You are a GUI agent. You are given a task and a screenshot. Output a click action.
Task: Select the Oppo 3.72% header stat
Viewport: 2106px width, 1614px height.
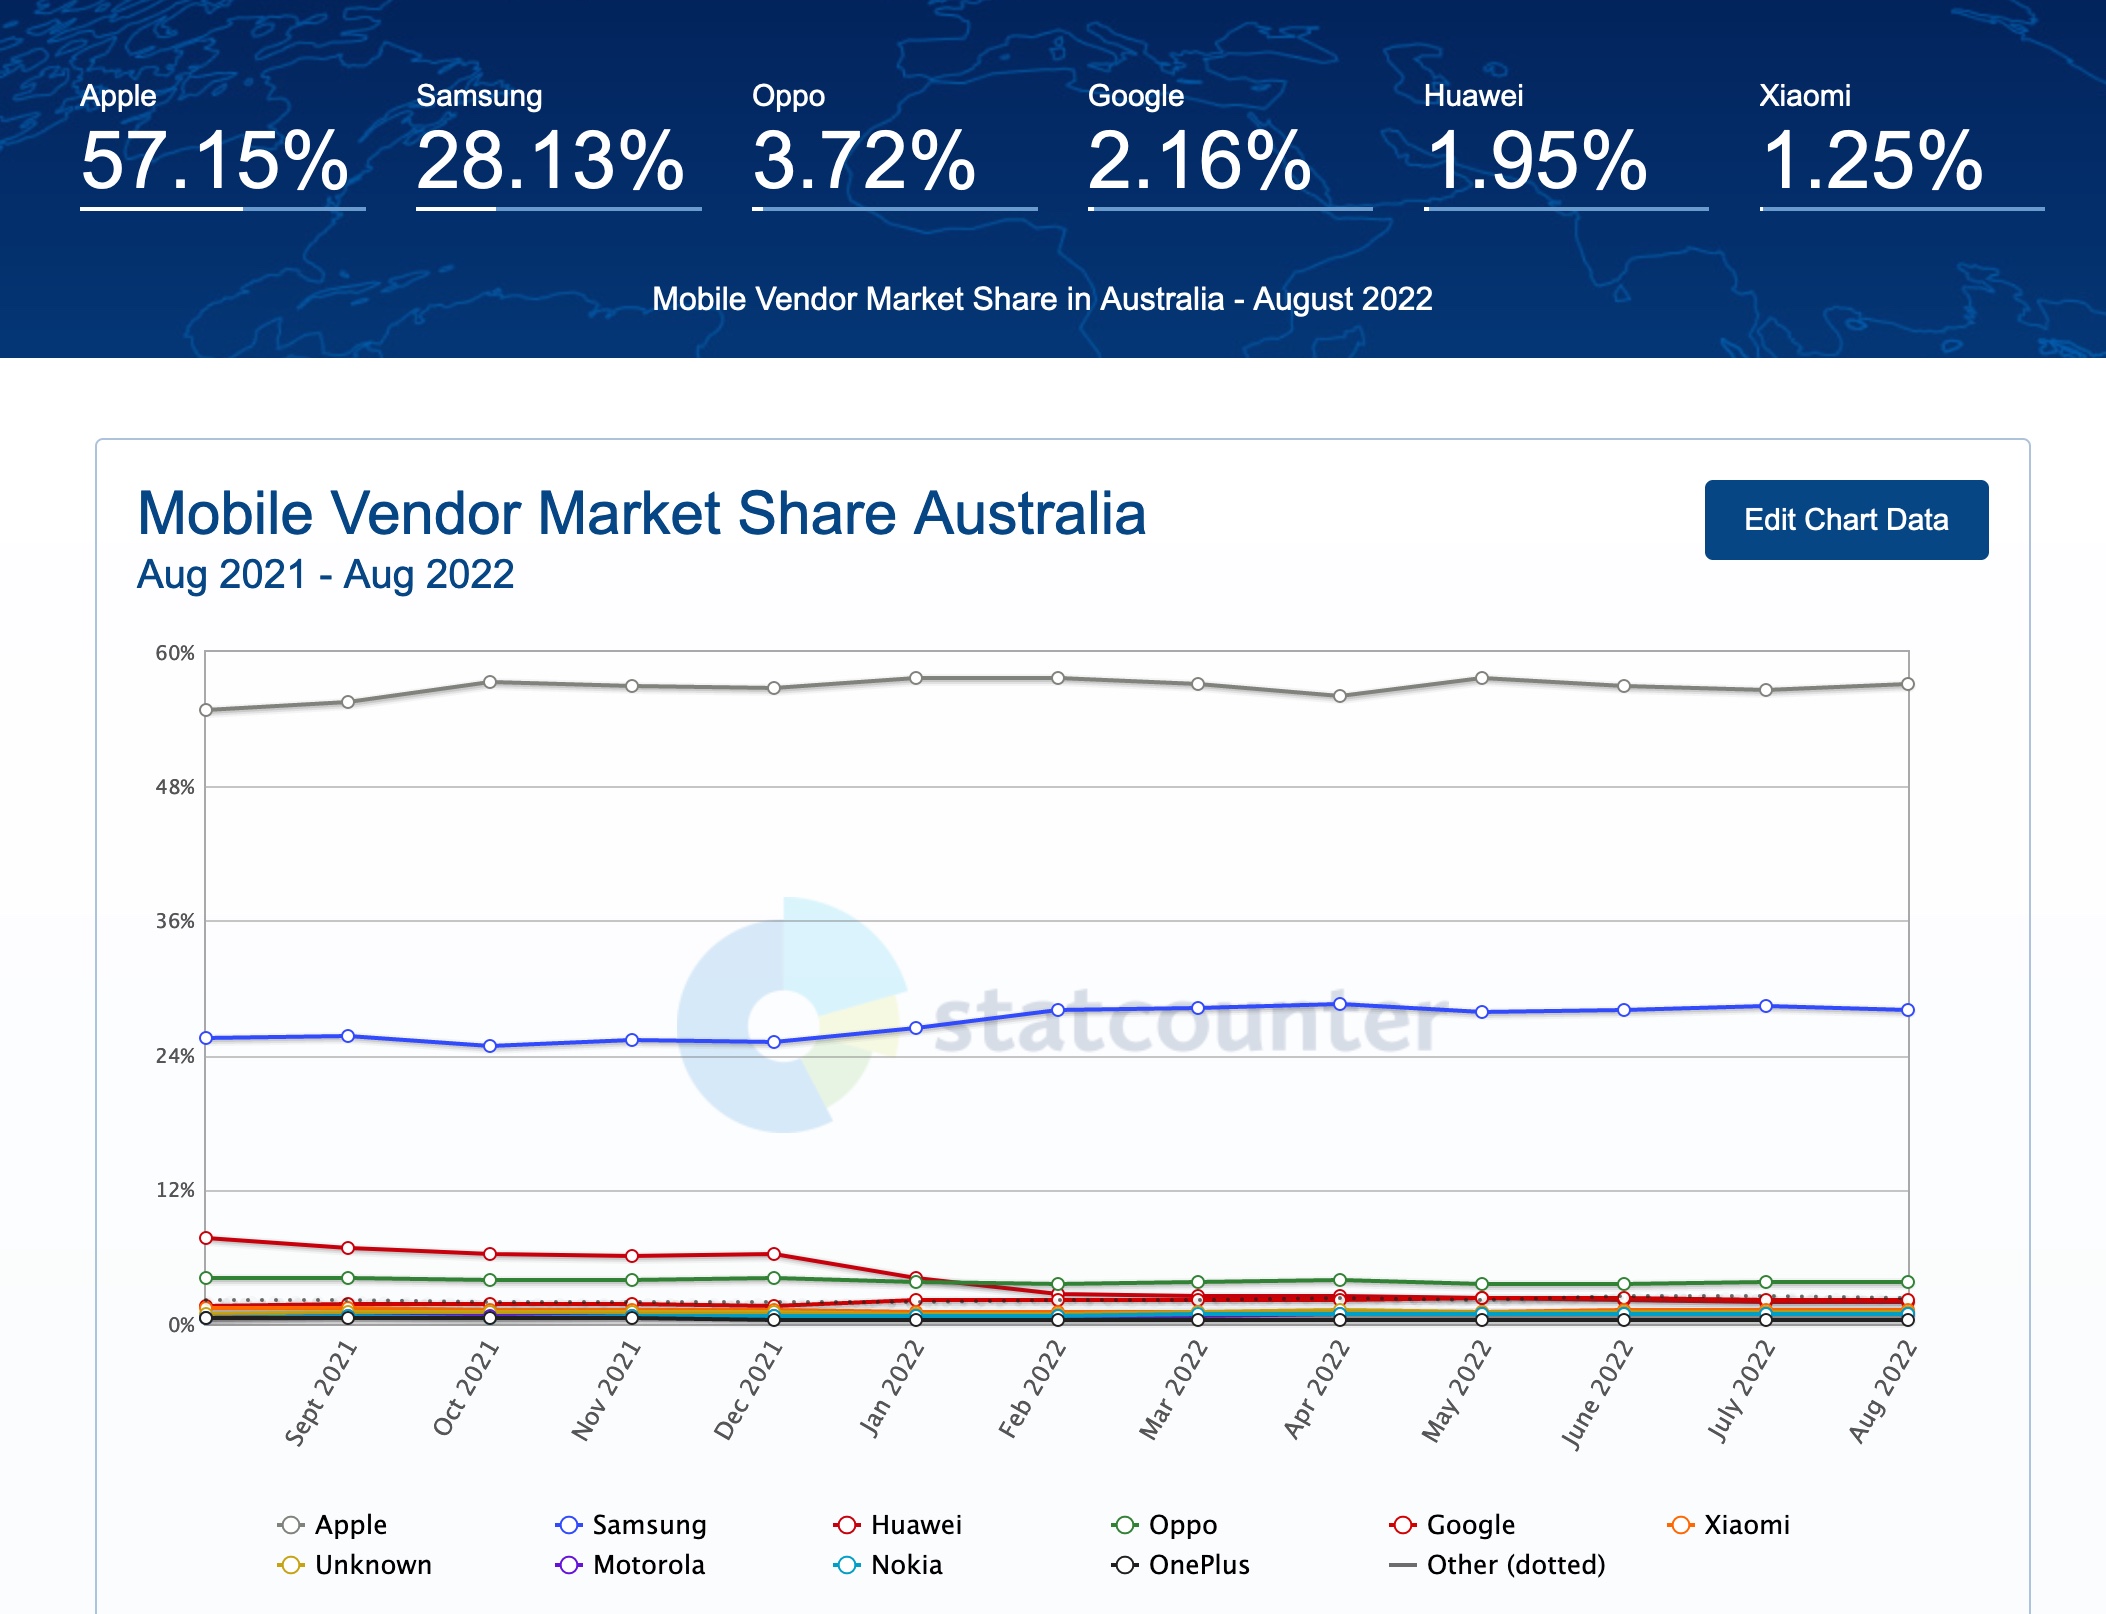click(864, 160)
